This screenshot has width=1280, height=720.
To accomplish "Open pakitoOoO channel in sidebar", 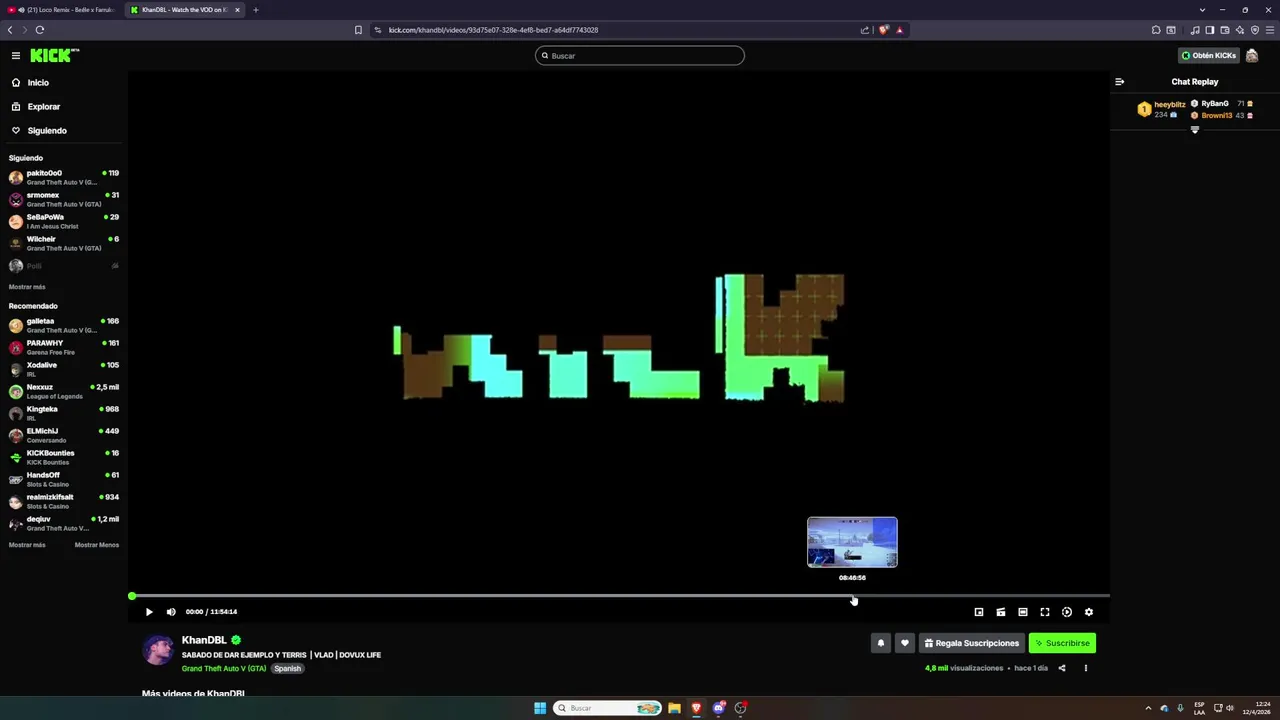I will click(64, 177).
